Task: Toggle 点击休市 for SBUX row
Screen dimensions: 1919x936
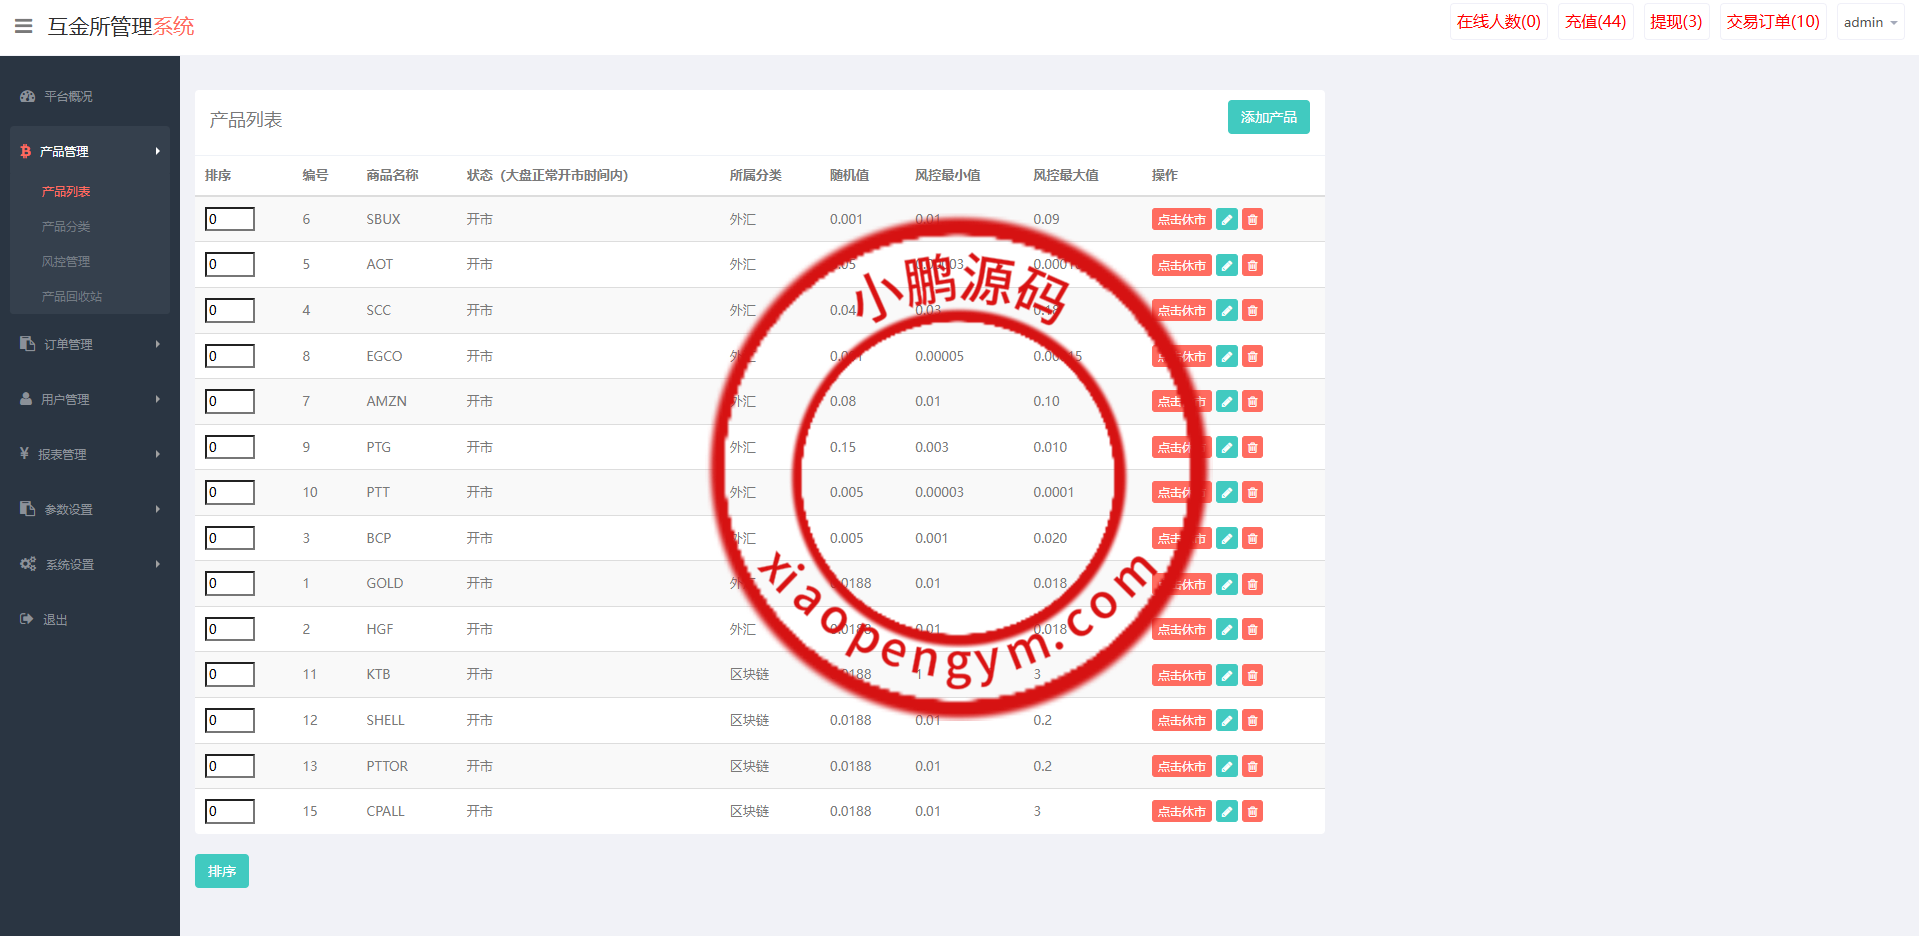Action: [x=1181, y=220]
